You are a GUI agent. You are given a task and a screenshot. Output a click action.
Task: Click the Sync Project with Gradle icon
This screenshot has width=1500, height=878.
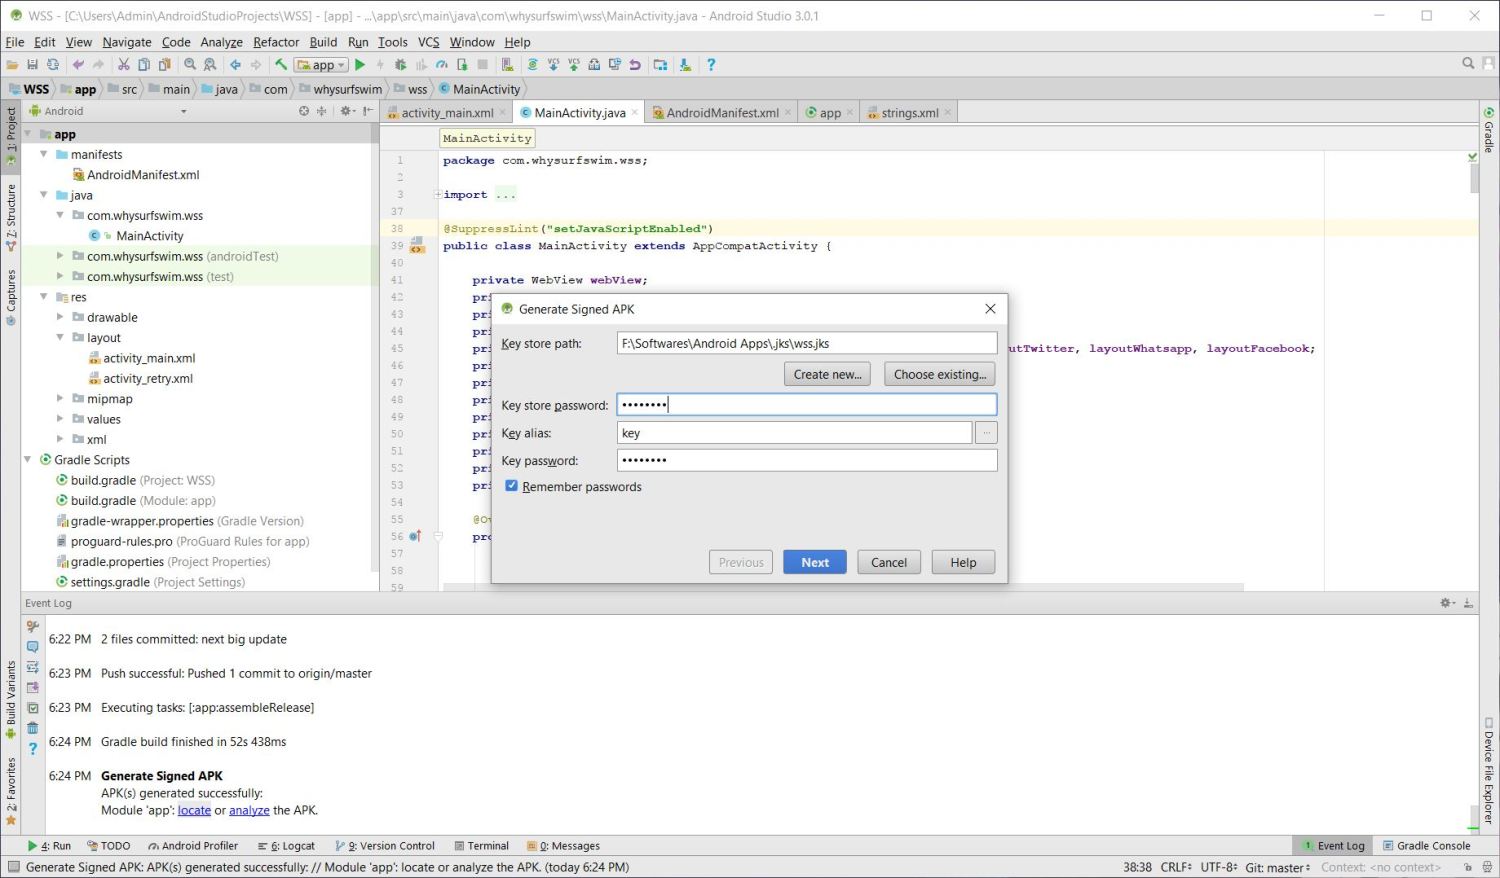(x=532, y=65)
